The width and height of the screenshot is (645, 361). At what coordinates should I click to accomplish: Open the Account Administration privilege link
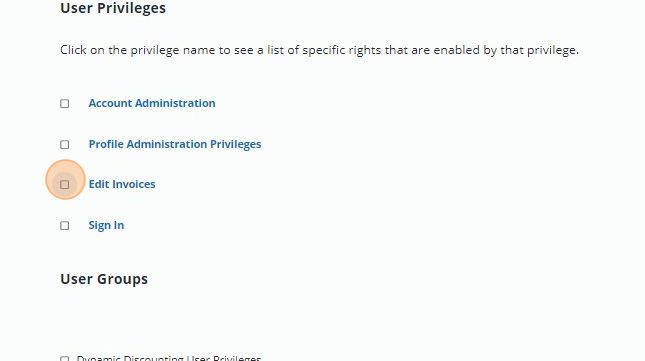point(152,103)
